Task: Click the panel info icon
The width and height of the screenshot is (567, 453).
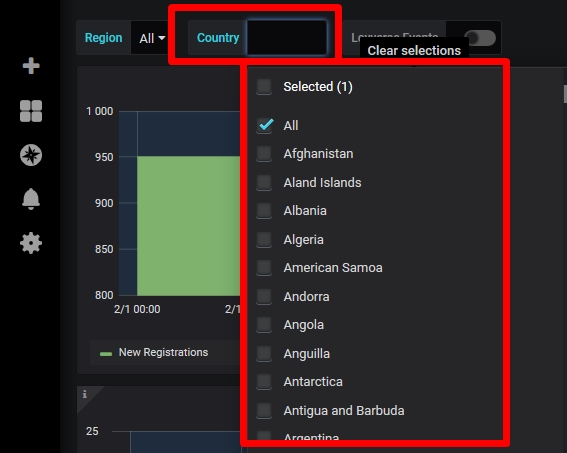Action: coord(84,394)
